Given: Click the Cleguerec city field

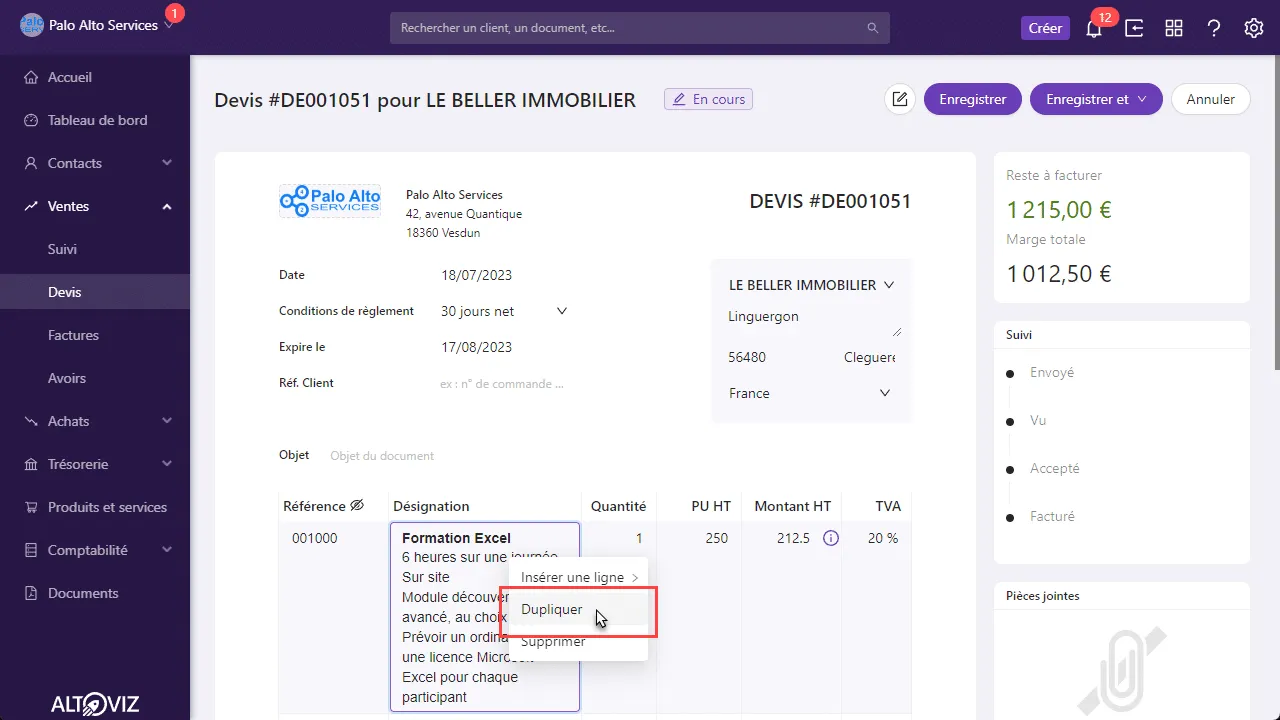Looking at the screenshot, I should (x=868, y=357).
